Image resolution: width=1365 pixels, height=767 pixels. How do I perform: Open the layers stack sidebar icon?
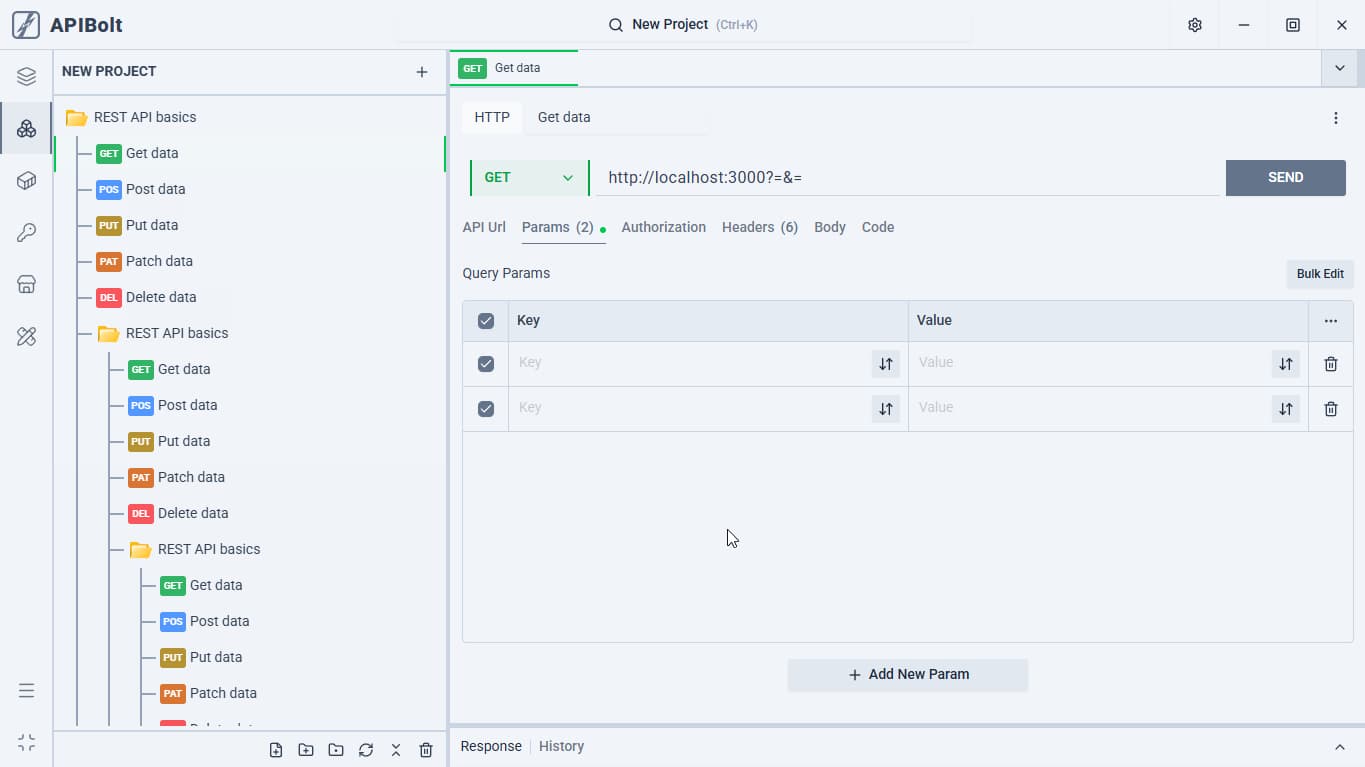26,77
